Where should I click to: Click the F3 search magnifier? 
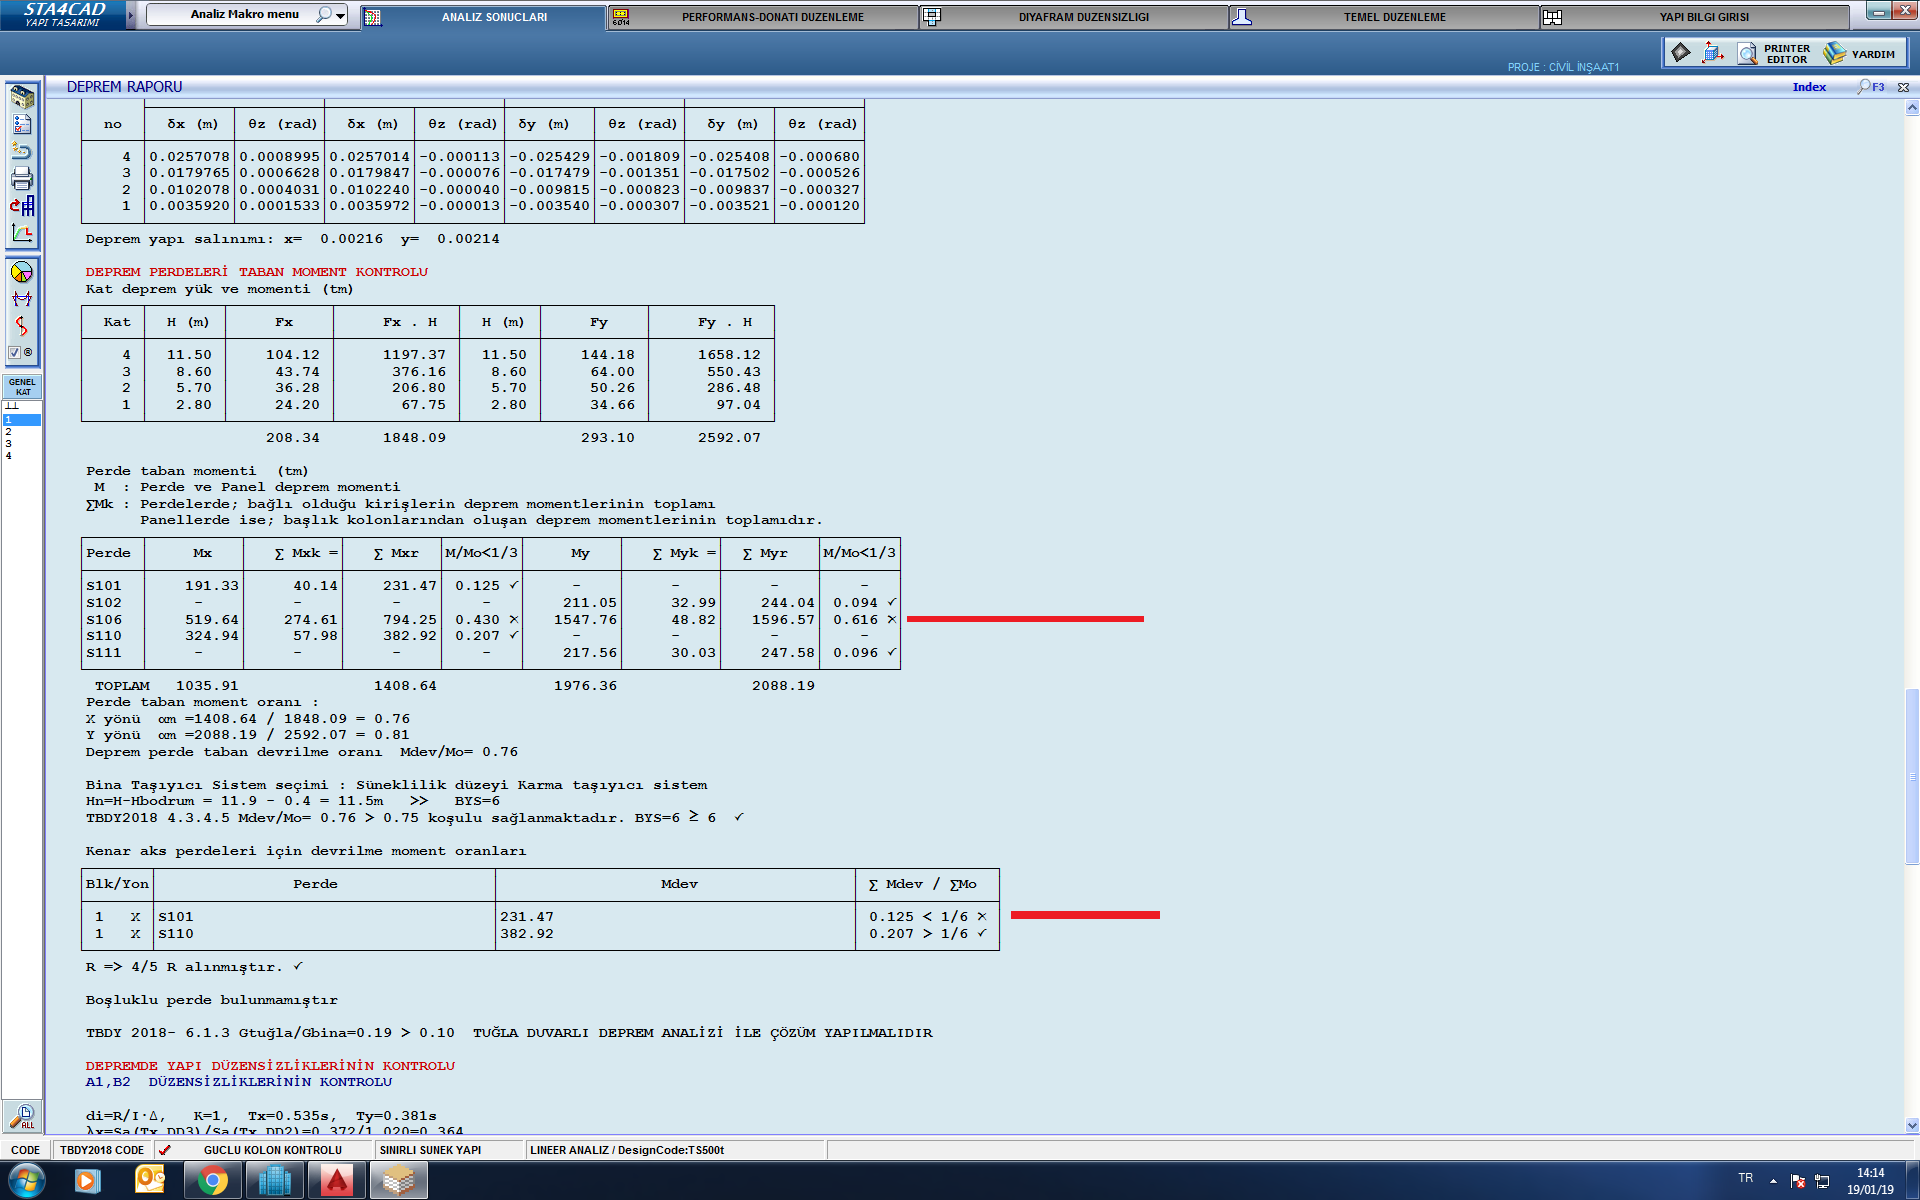point(1865,87)
